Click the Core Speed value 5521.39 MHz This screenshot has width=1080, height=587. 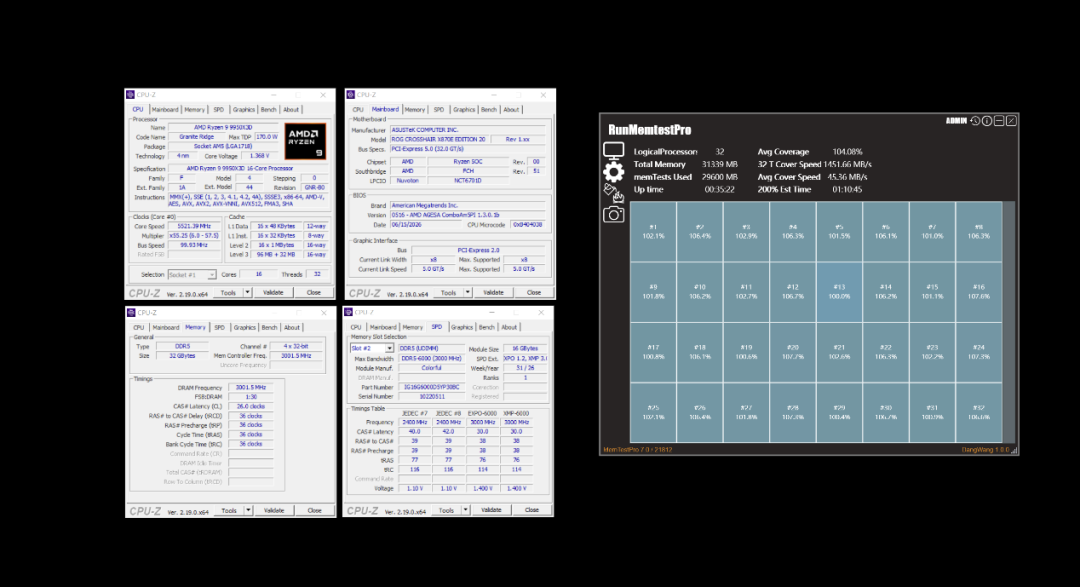(195, 226)
